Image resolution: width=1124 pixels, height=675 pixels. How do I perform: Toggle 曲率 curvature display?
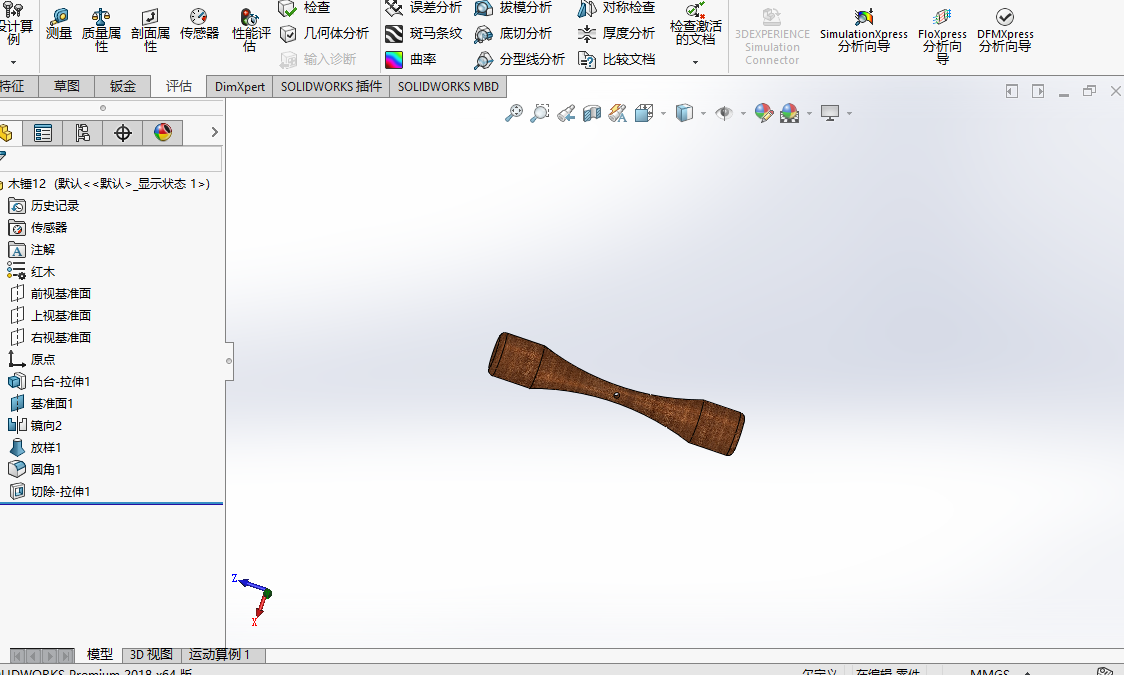click(411, 59)
